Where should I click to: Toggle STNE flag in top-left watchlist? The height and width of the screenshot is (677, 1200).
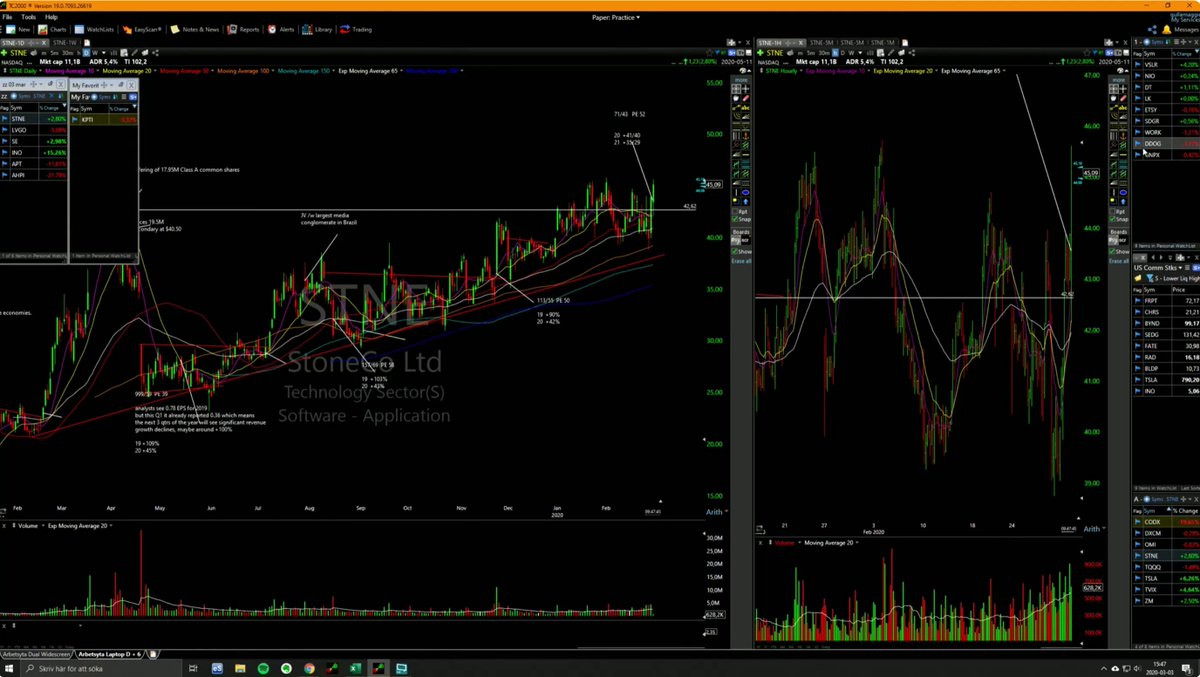(5, 118)
